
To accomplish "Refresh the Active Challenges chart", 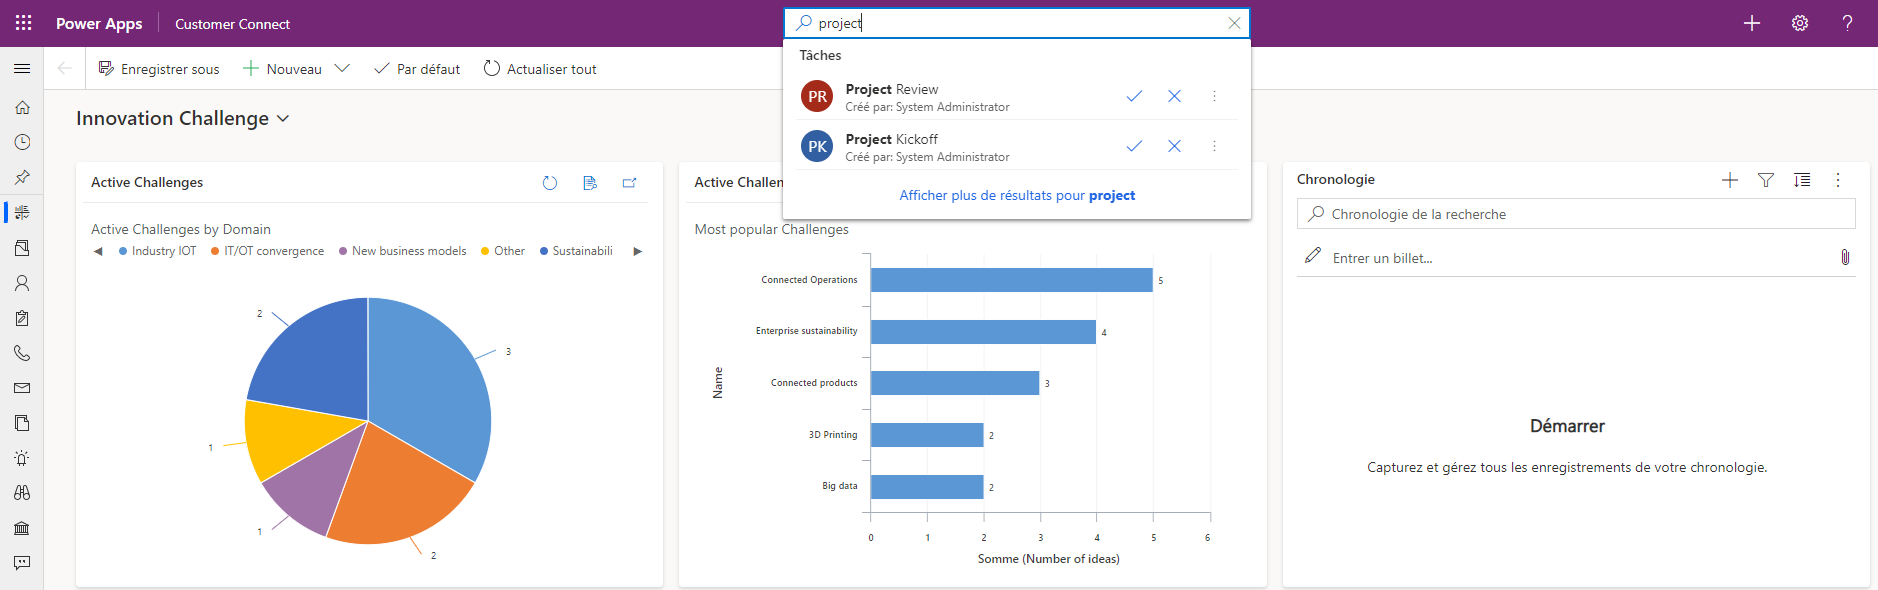I will (x=550, y=183).
